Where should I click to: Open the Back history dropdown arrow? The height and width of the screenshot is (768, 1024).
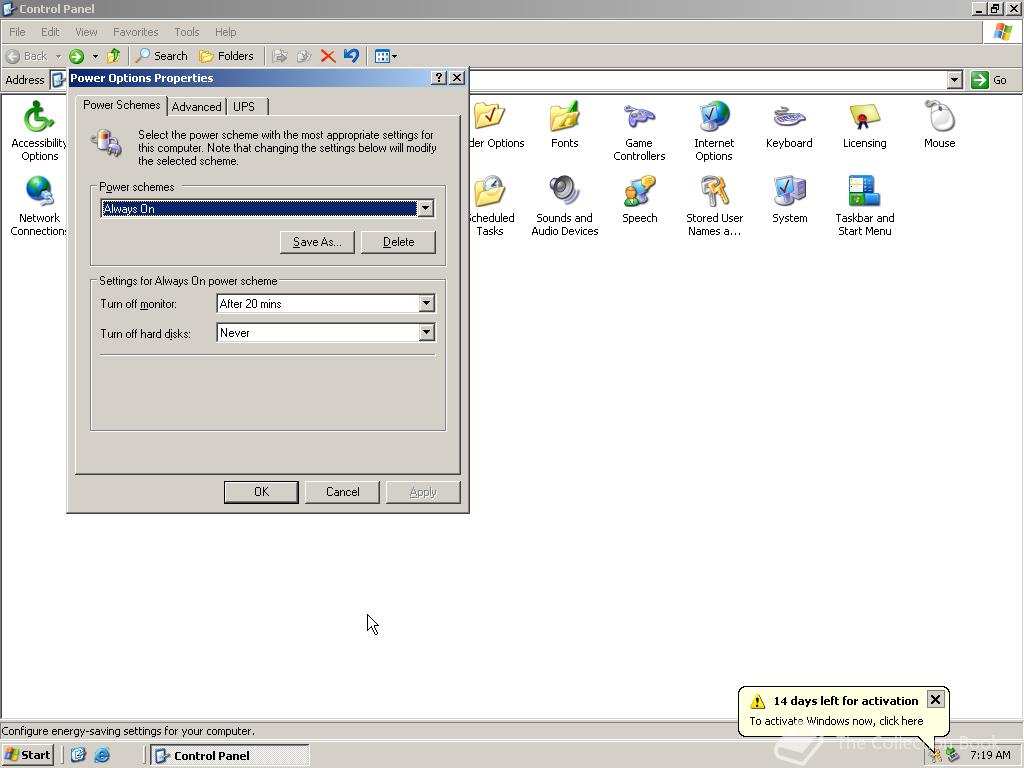pyautogui.click(x=58, y=56)
